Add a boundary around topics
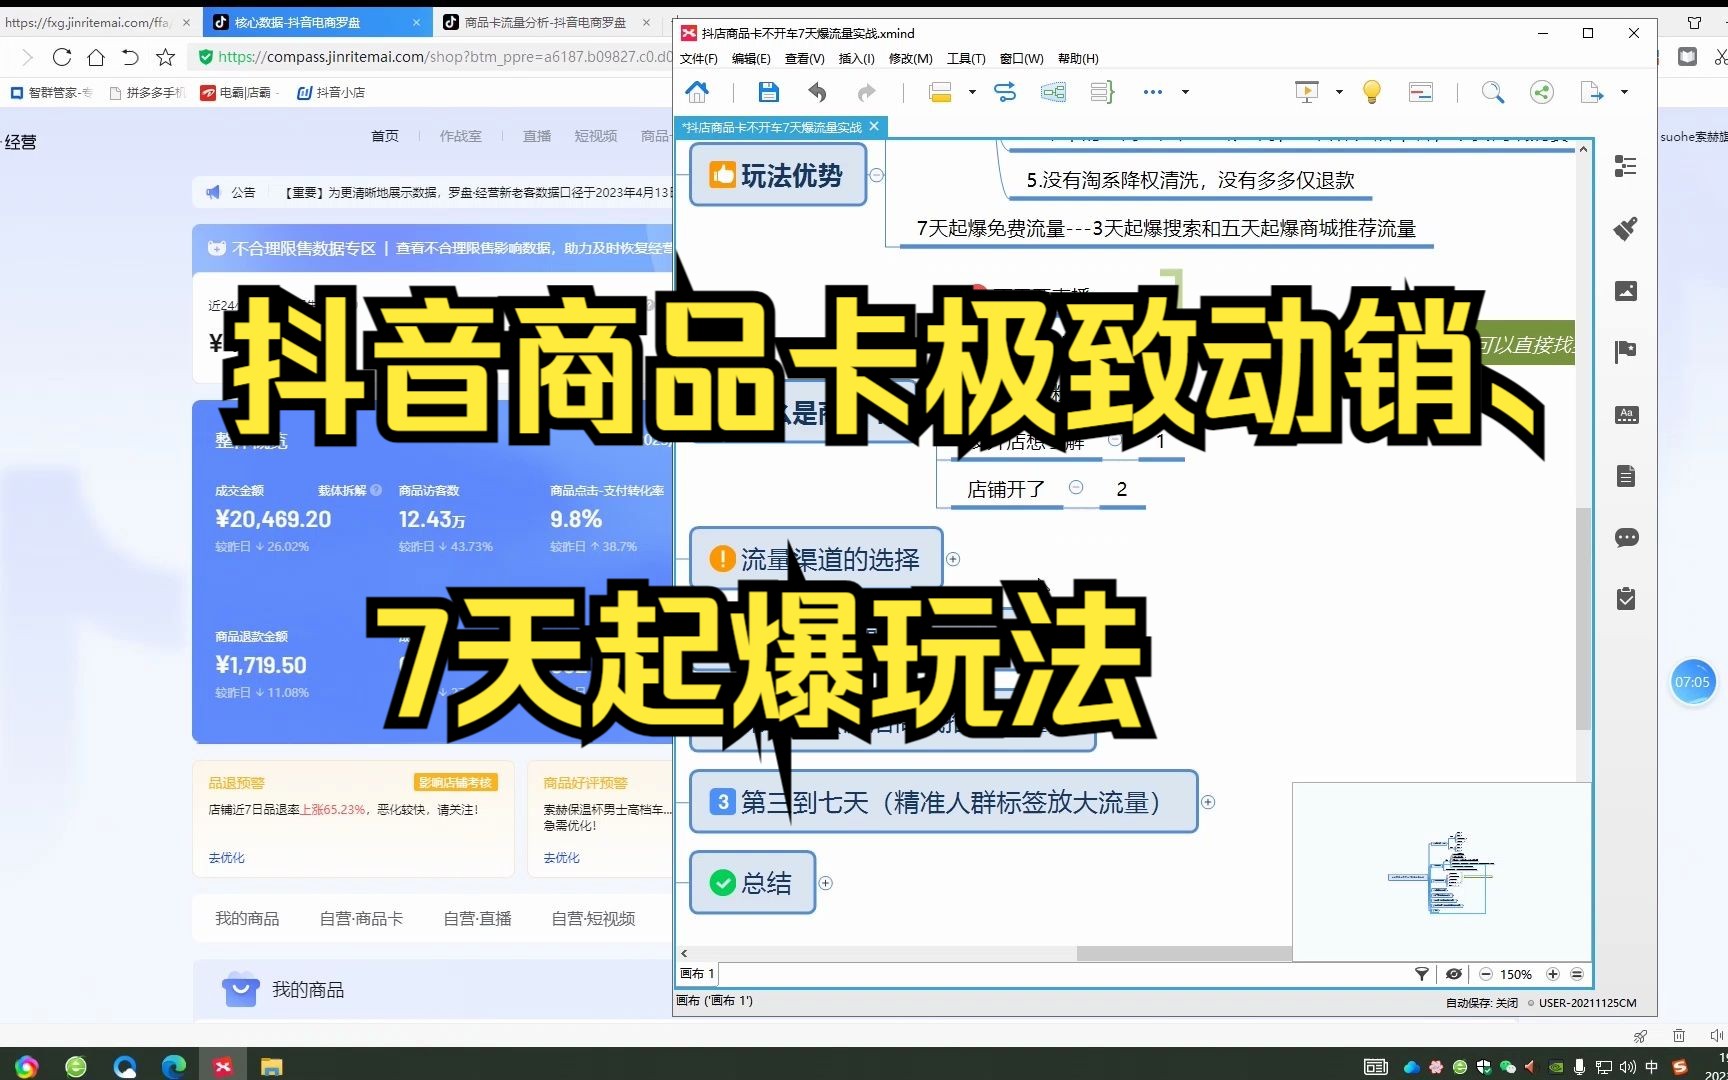The image size is (1728, 1080). pyautogui.click(x=1053, y=92)
